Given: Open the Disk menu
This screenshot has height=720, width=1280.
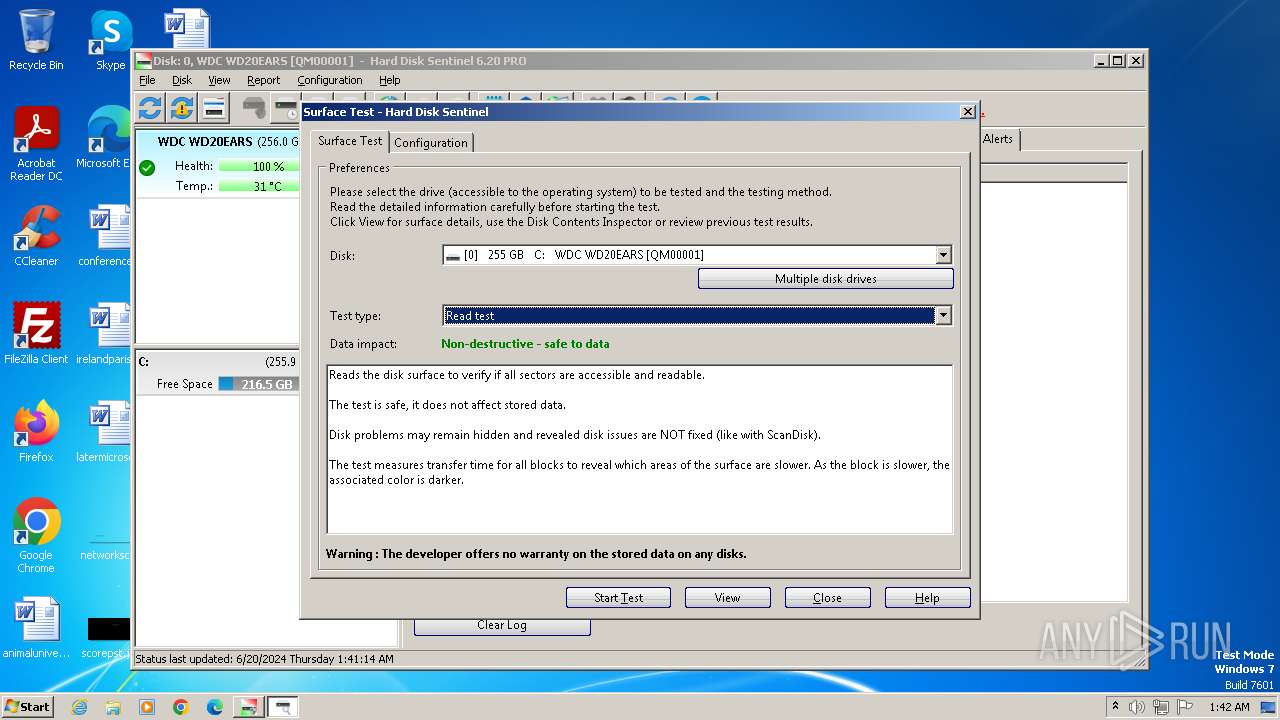Looking at the screenshot, I should click(x=181, y=80).
